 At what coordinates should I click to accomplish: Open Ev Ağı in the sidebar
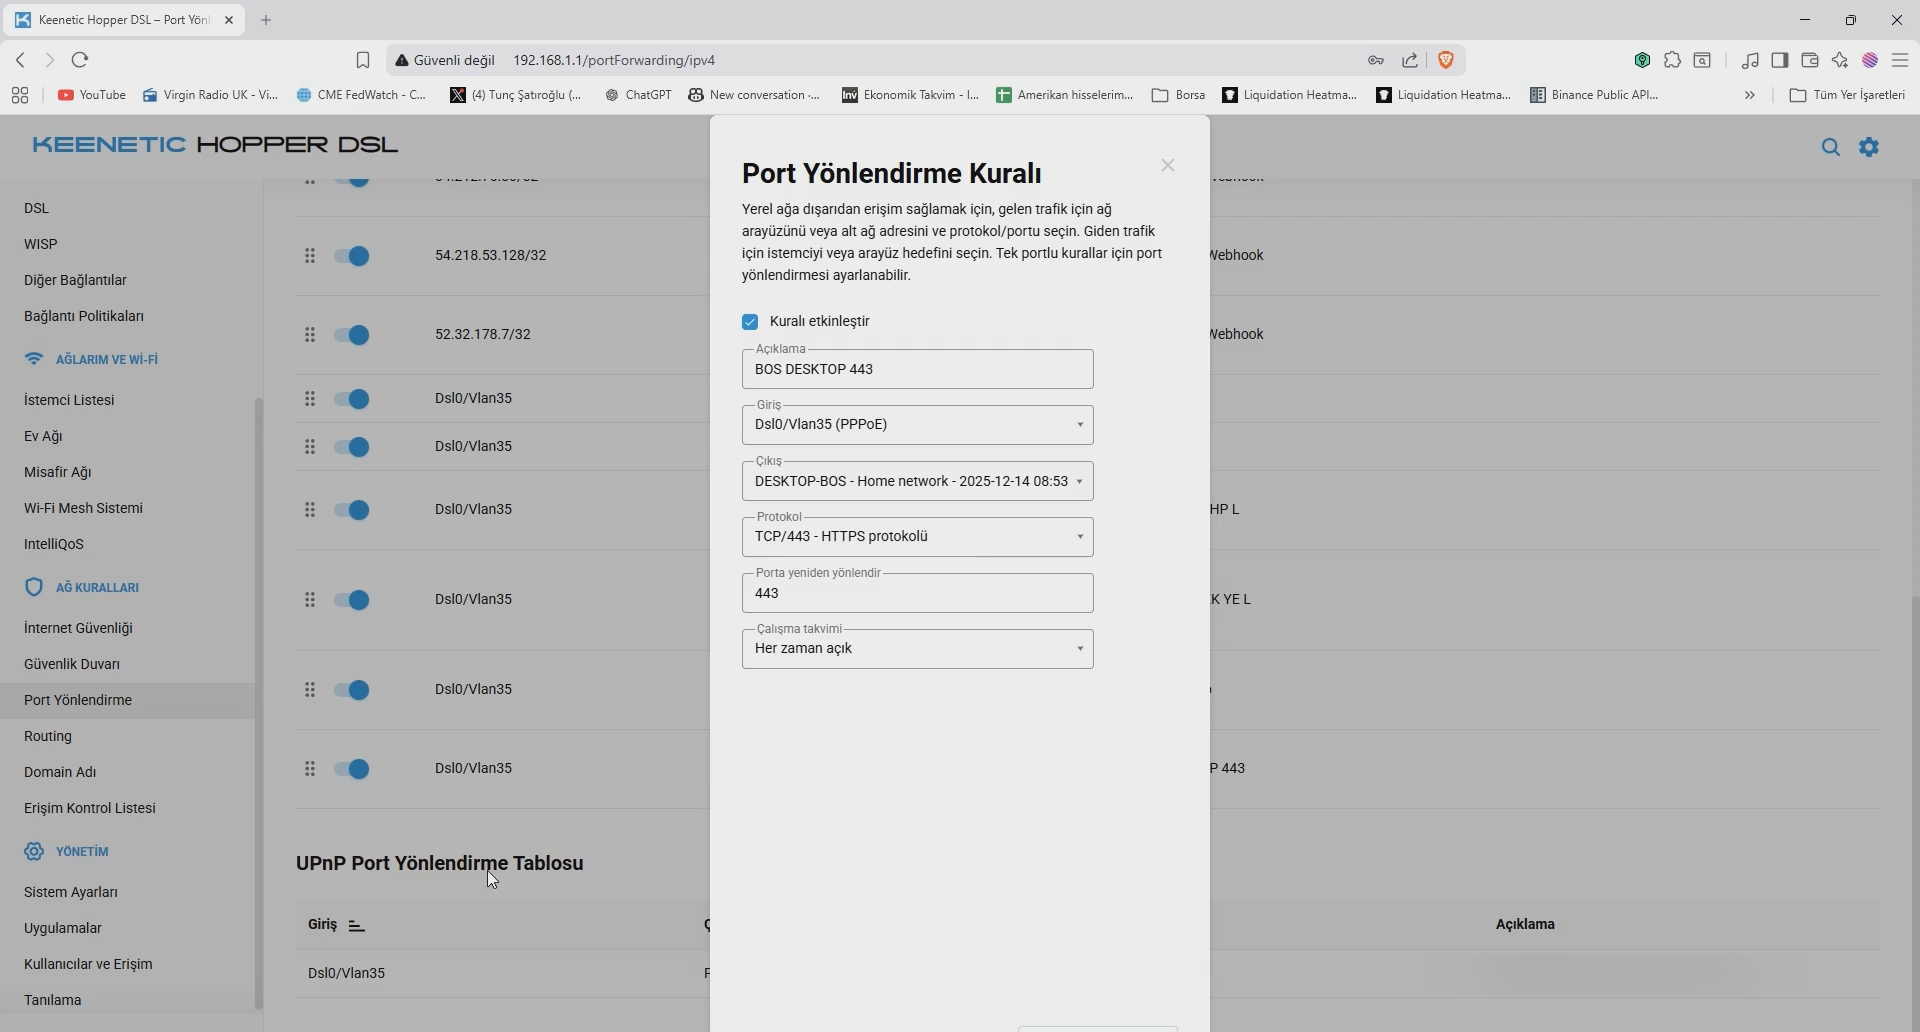(x=43, y=436)
